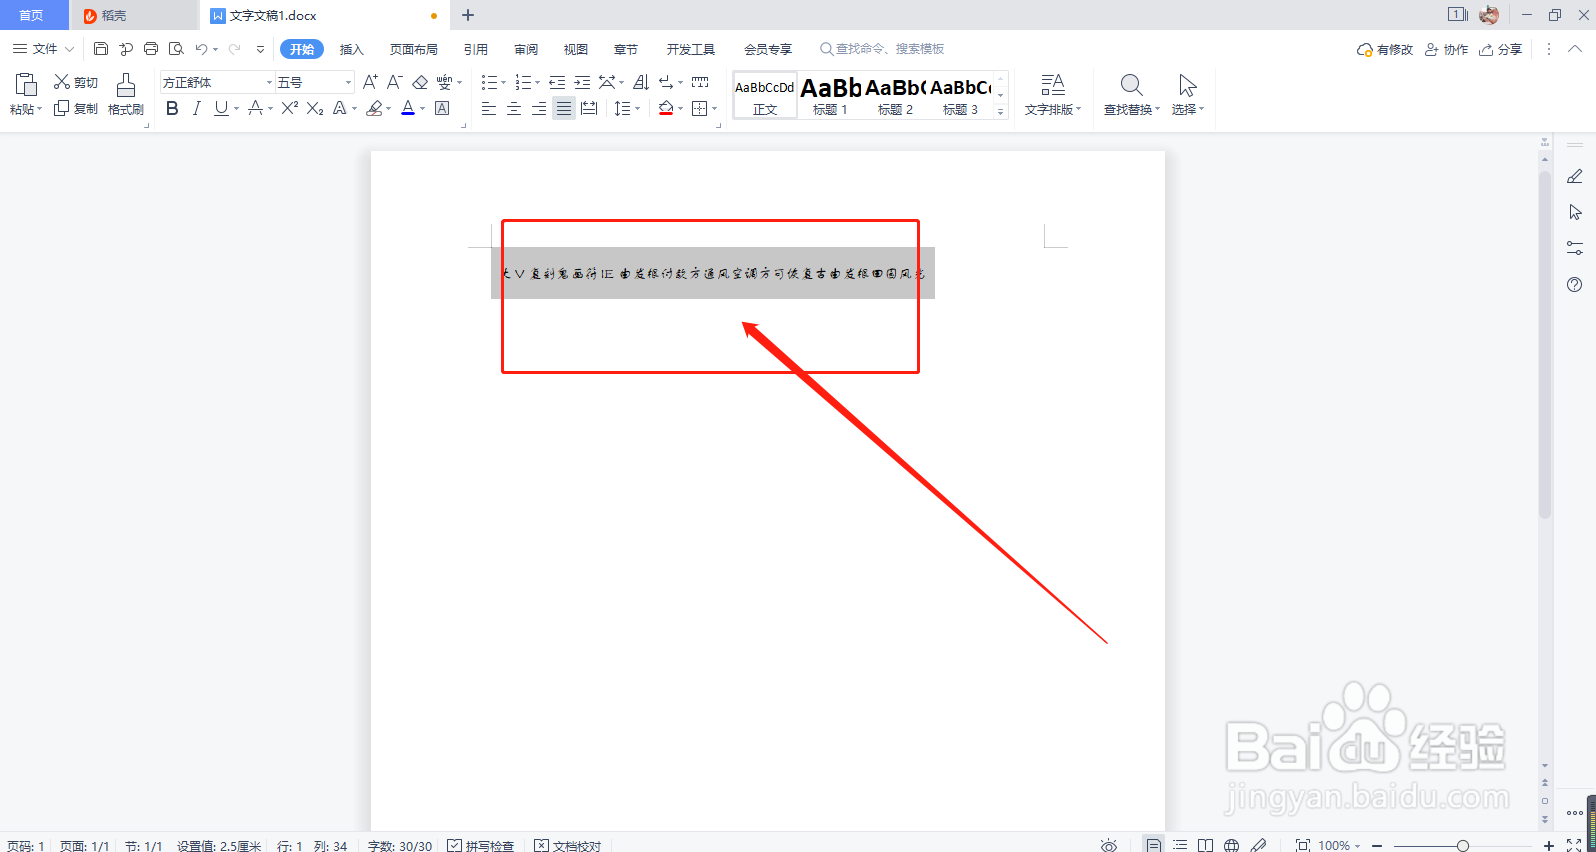This screenshot has height=852, width=1596.
Task: Click the Share (分享) button
Action: click(x=1501, y=49)
